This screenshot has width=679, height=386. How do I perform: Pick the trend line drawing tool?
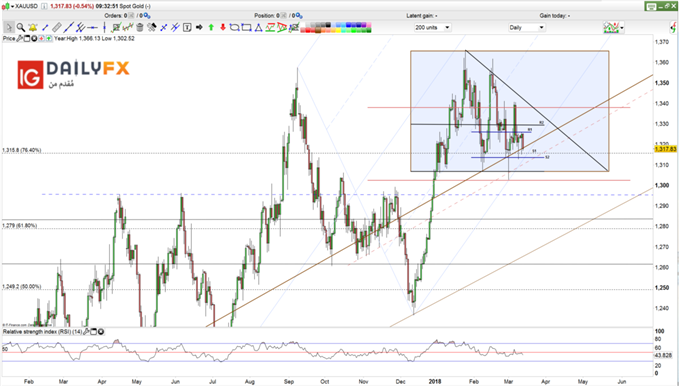click(68, 27)
